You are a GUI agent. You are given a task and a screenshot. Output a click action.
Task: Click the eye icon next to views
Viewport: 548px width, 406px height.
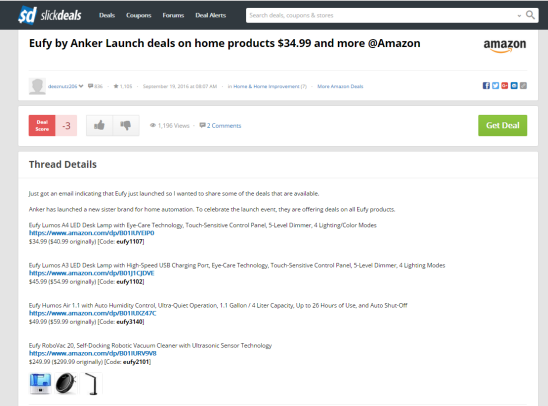tap(153, 125)
